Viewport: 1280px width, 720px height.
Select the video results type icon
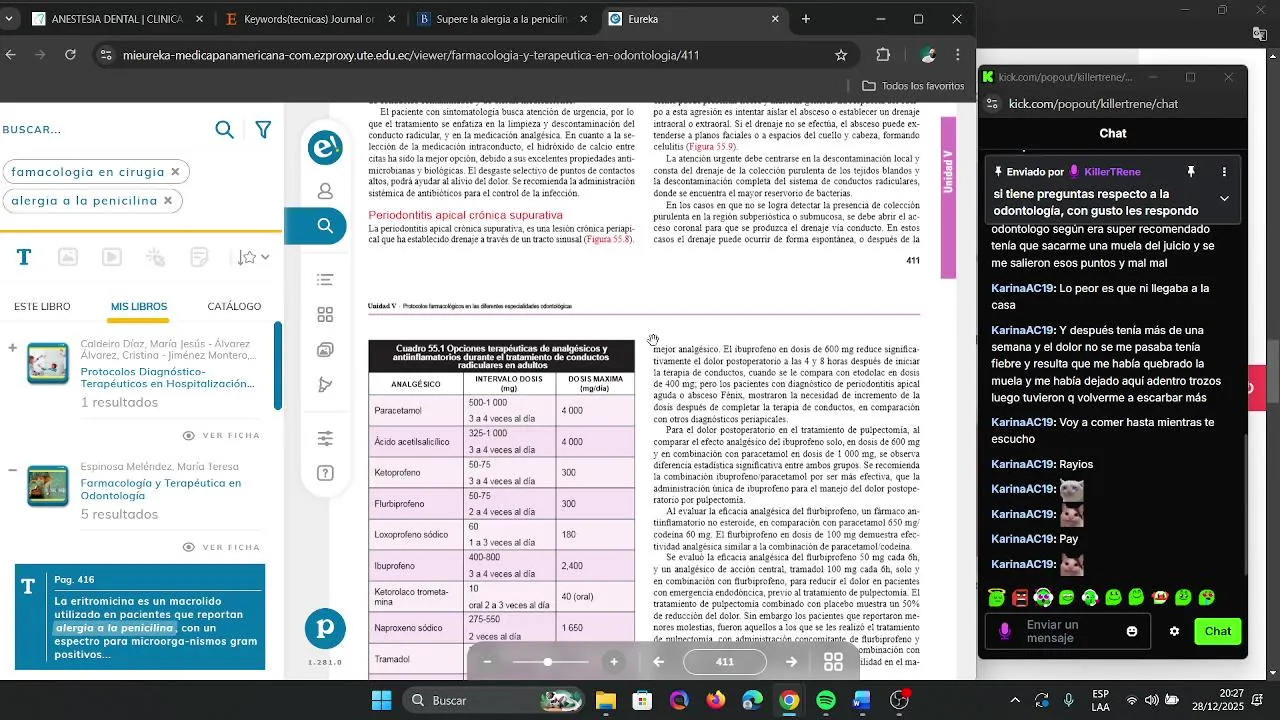[112, 257]
